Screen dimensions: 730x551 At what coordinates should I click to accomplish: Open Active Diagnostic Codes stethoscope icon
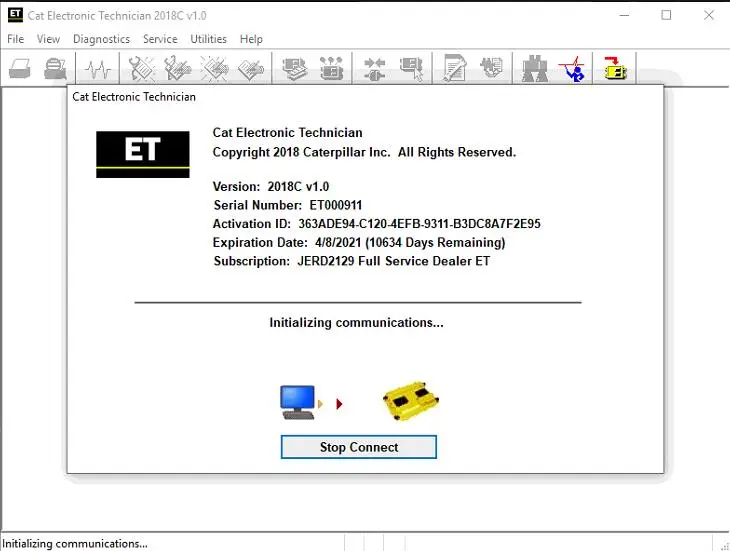click(x=141, y=69)
